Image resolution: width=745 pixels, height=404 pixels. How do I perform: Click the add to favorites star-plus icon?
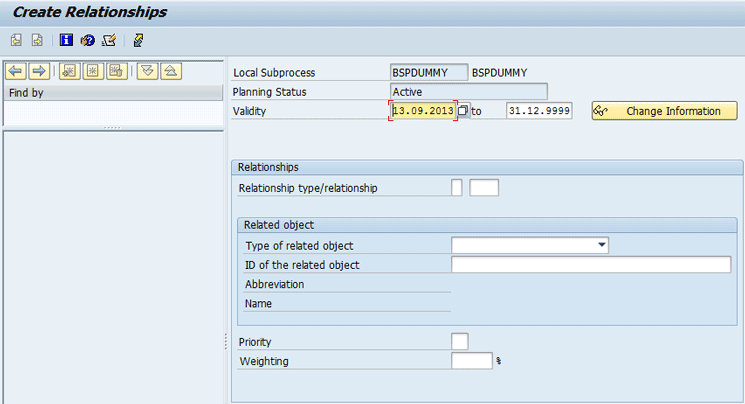[69, 71]
